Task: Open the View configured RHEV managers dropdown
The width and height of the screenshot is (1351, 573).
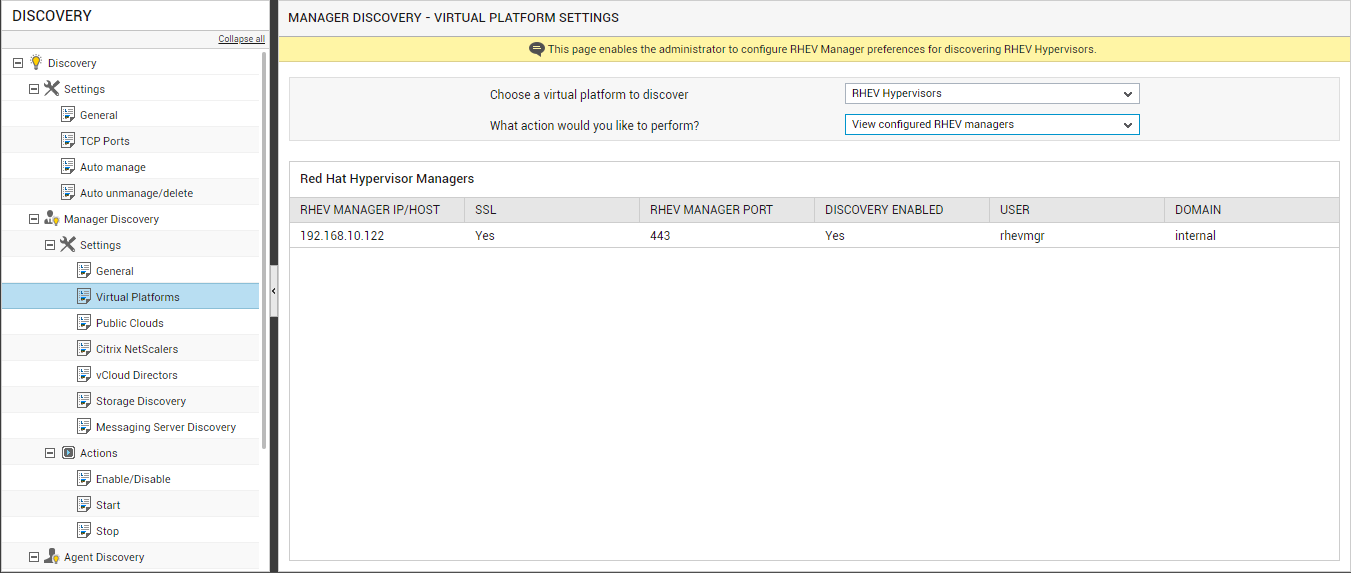Action: pos(992,125)
